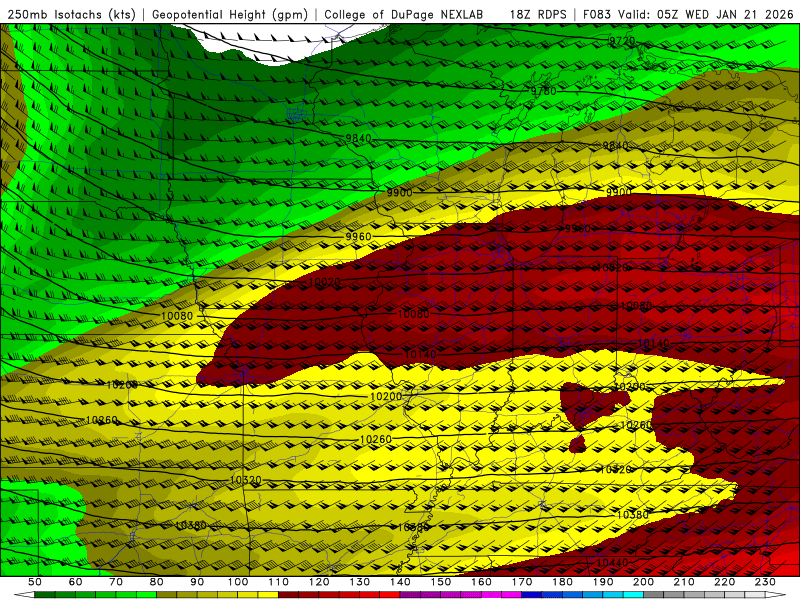Viewport: 800px width, 600px height.
Task: Click the '250mb Isotachs (kts)' title text
Action: 71,14
